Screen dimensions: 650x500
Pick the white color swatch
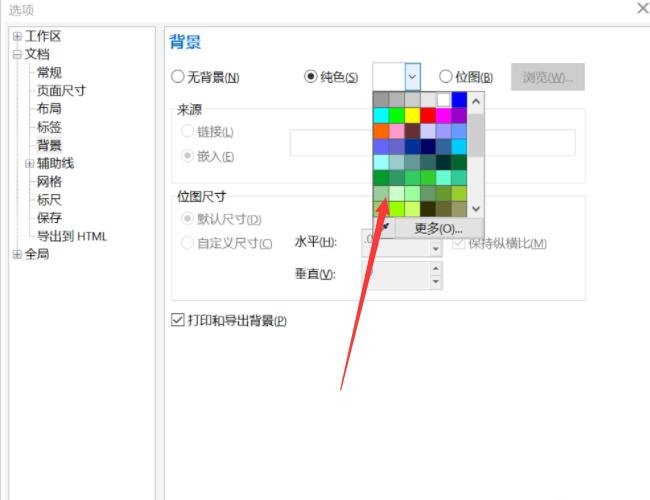pyautogui.click(x=443, y=100)
